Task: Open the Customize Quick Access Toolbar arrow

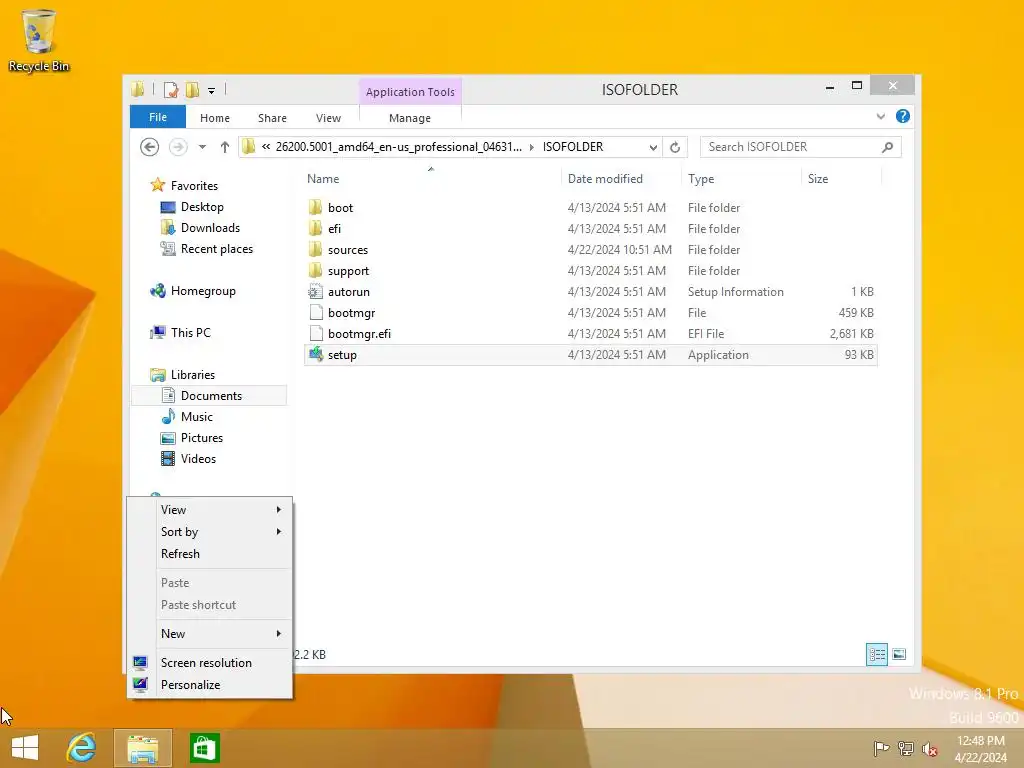Action: coord(212,91)
